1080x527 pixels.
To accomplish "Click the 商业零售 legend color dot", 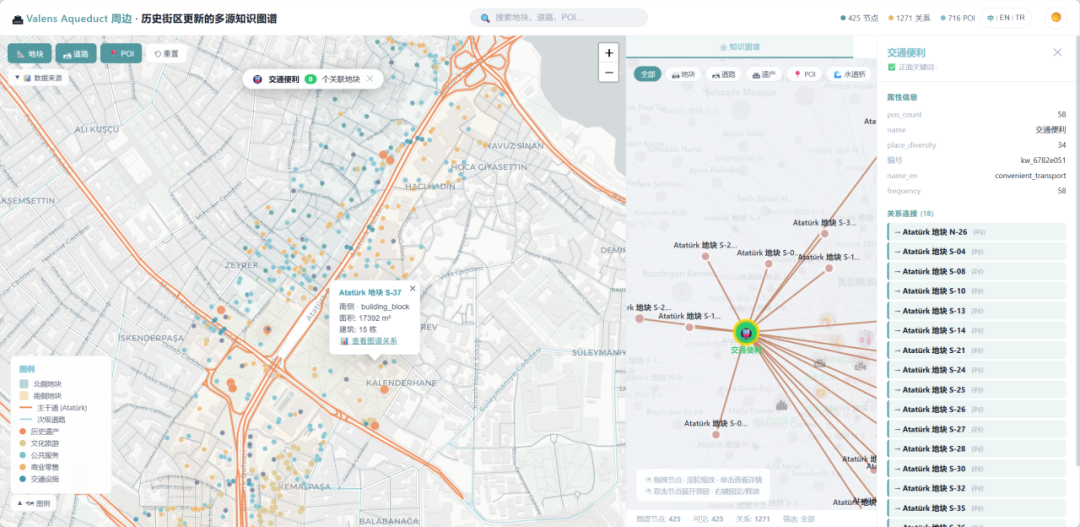I will [x=24, y=466].
